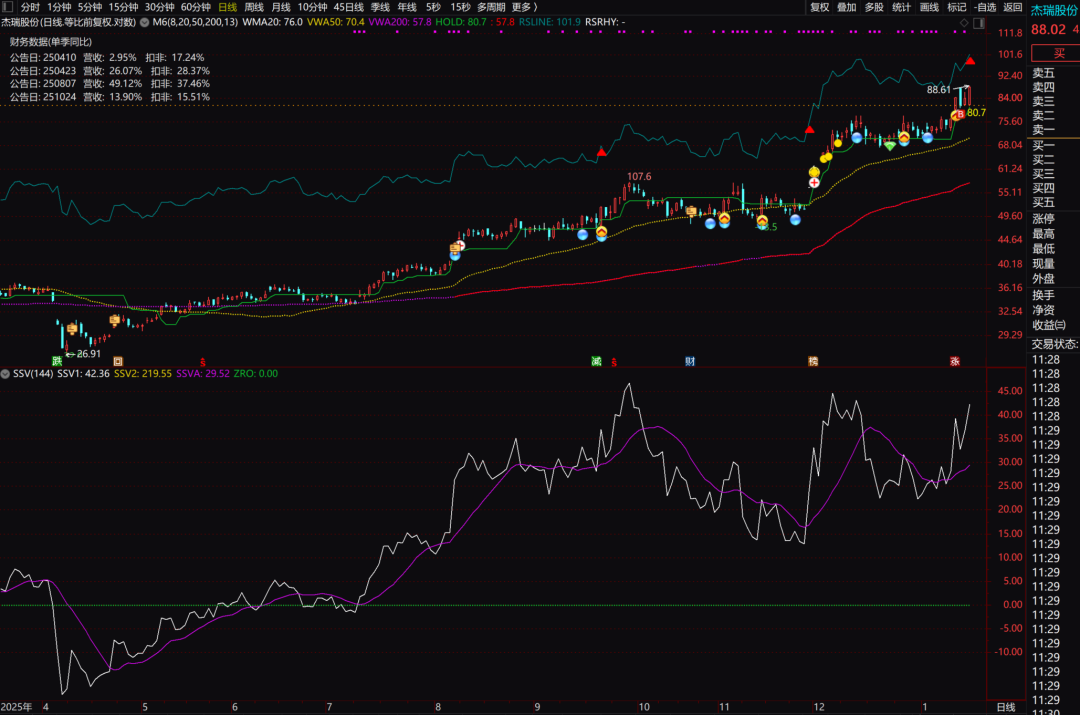Click the VWA50: 70.4 legend

point(335,22)
